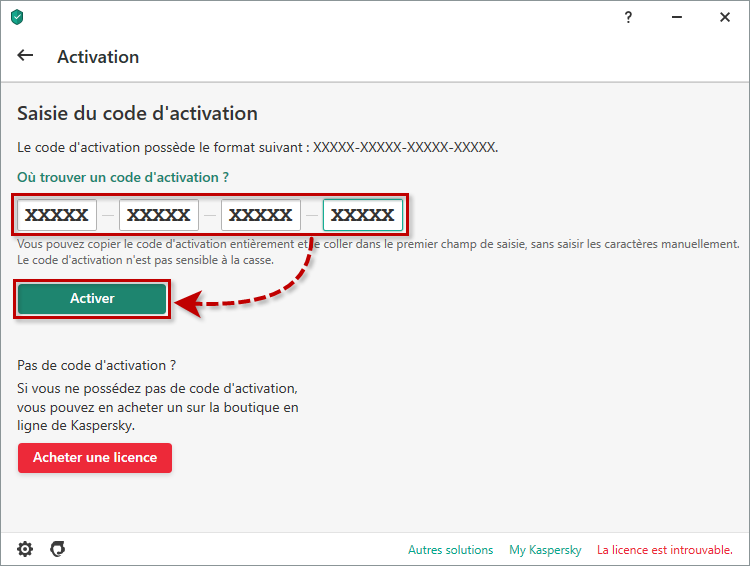Open 'Où trouver un code d'activation ?' link

123,178
